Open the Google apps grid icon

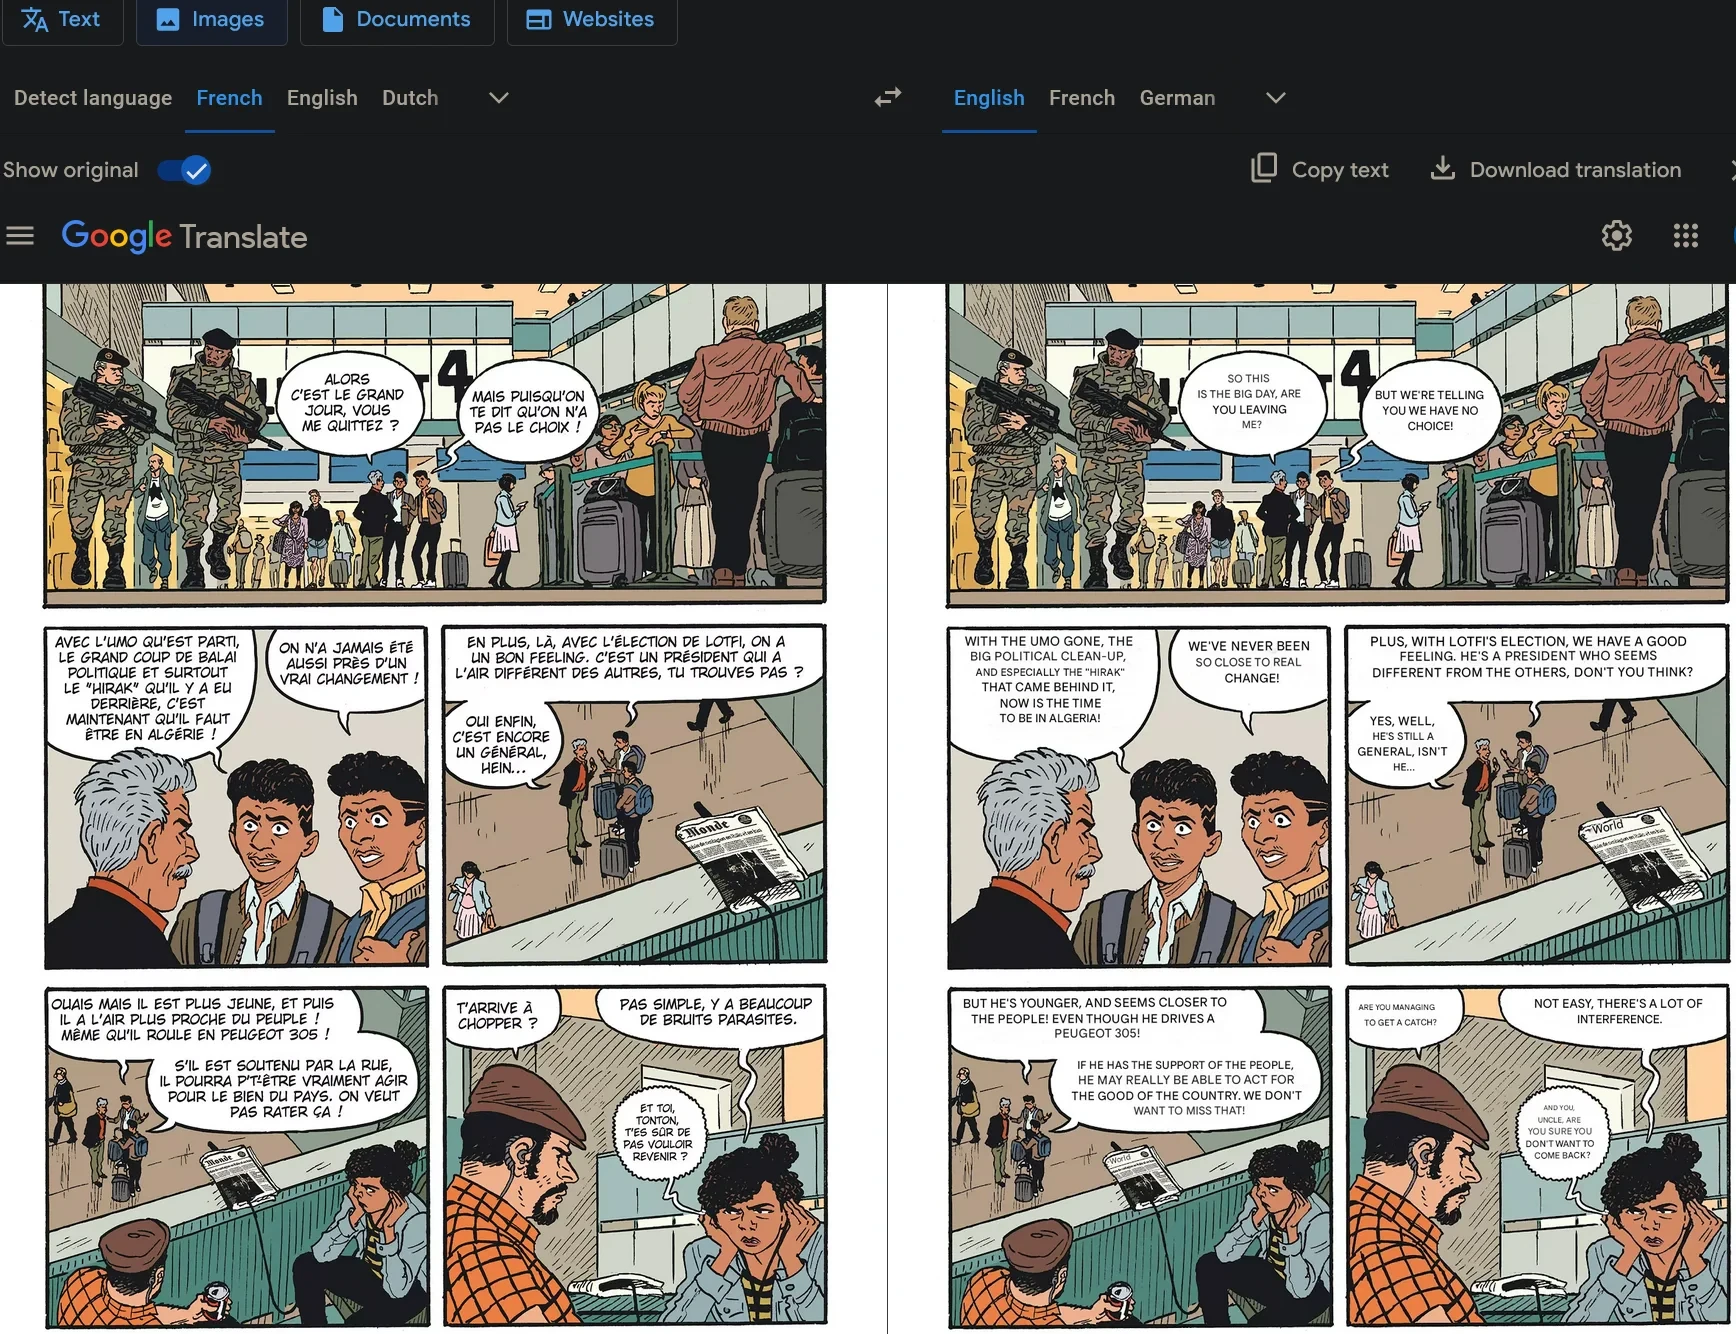pos(1685,236)
